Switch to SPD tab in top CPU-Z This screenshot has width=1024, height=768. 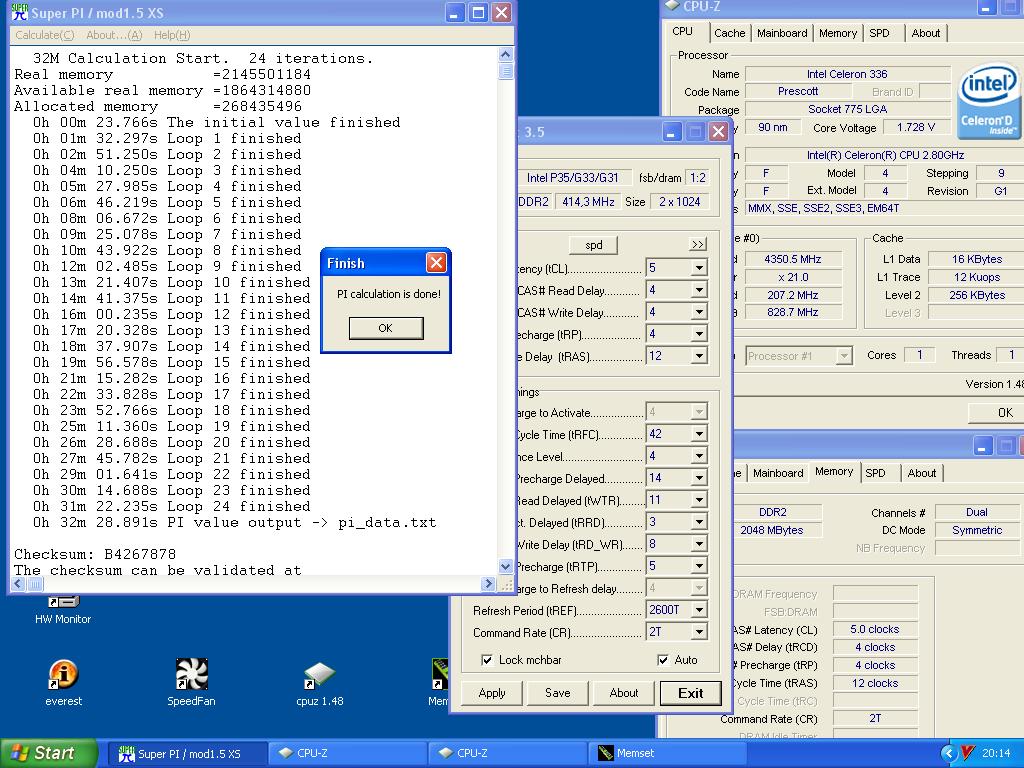click(x=880, y=33)
